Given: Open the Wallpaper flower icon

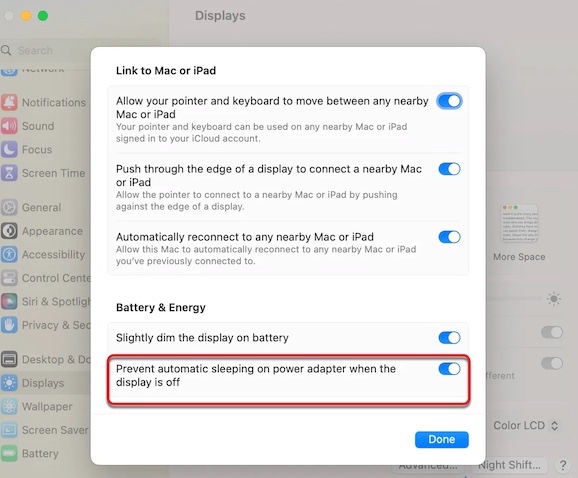Looking at the screenshot, I should point(9,407).
